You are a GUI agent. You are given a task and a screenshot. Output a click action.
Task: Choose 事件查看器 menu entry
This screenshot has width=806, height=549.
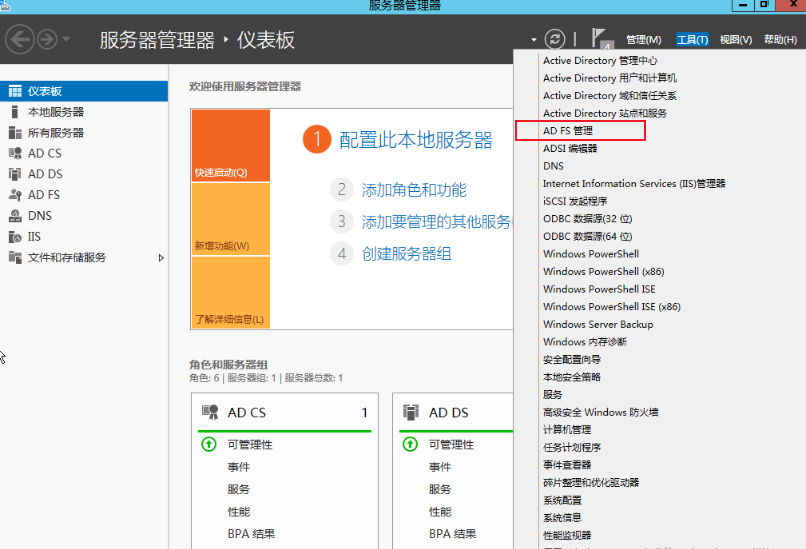[567, 465]
